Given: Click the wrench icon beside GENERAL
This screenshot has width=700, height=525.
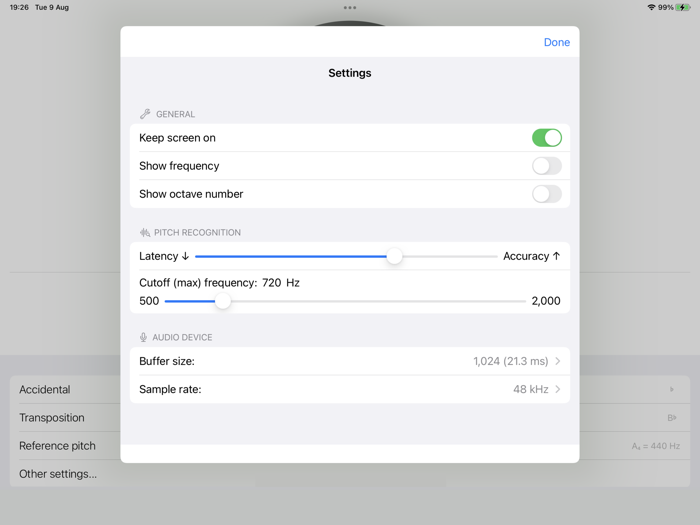Looking at the screenshot, I should 145,114.
